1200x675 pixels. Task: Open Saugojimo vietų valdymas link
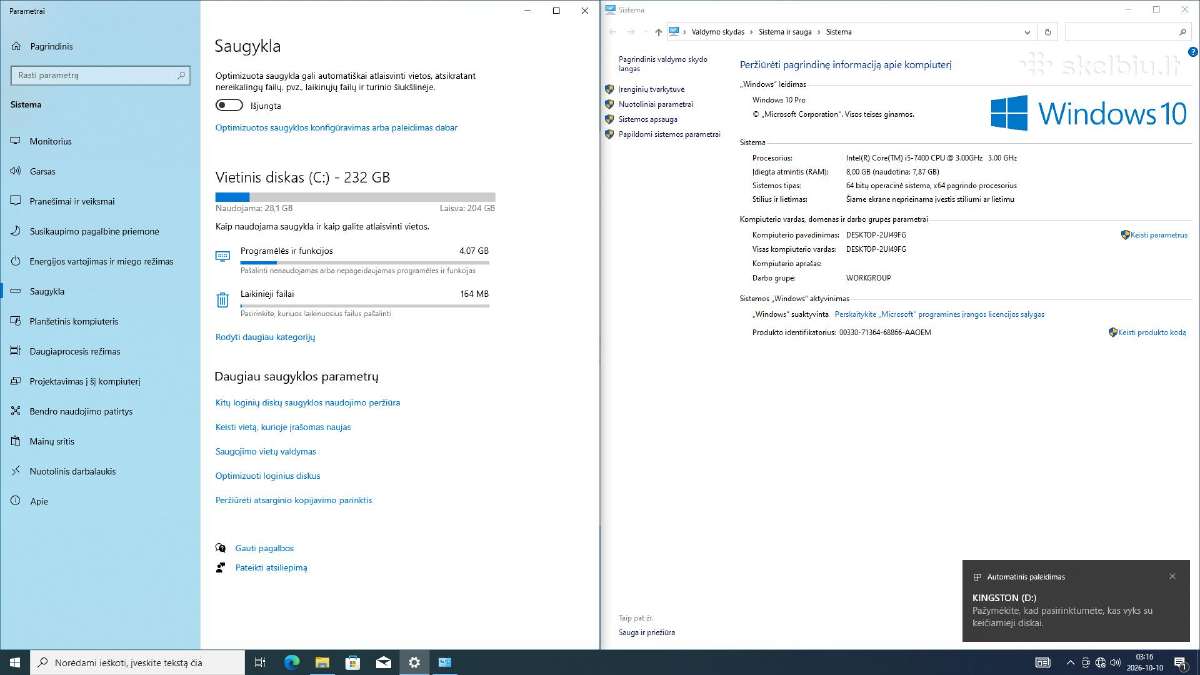(266, 451)
